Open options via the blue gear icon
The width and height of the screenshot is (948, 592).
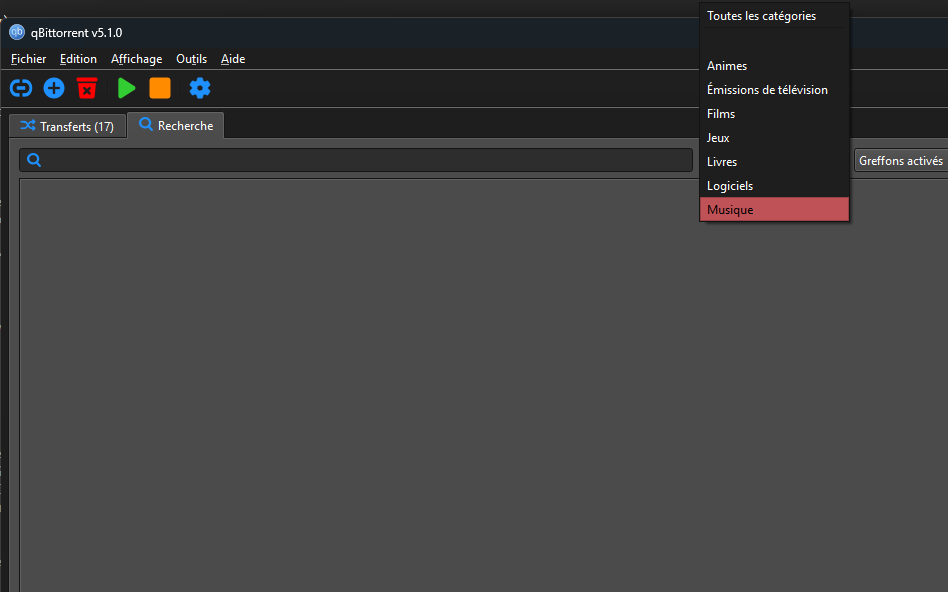point(200,88)
